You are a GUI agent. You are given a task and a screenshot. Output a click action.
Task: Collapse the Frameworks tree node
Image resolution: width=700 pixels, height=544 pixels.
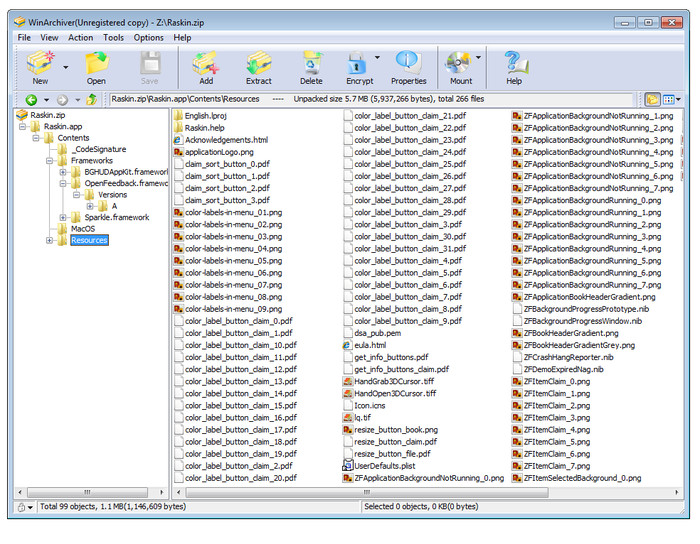point(50,161)
